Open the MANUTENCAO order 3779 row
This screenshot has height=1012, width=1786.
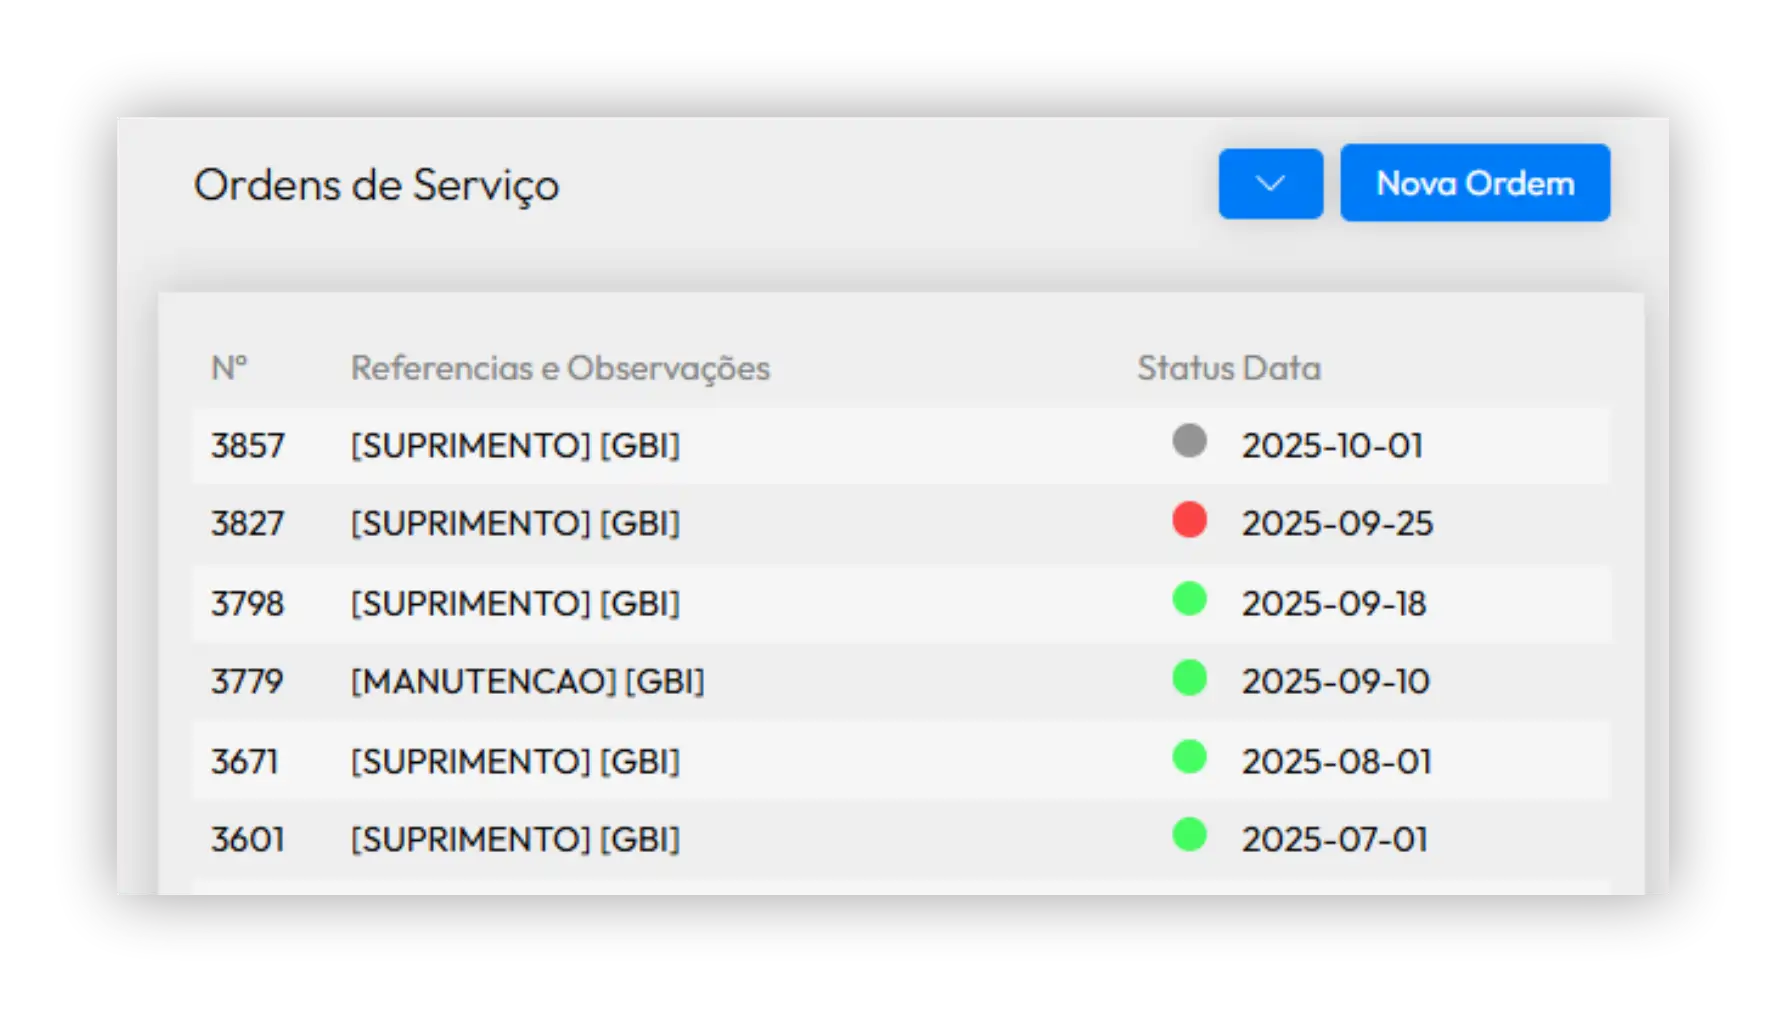pos(527,682)
